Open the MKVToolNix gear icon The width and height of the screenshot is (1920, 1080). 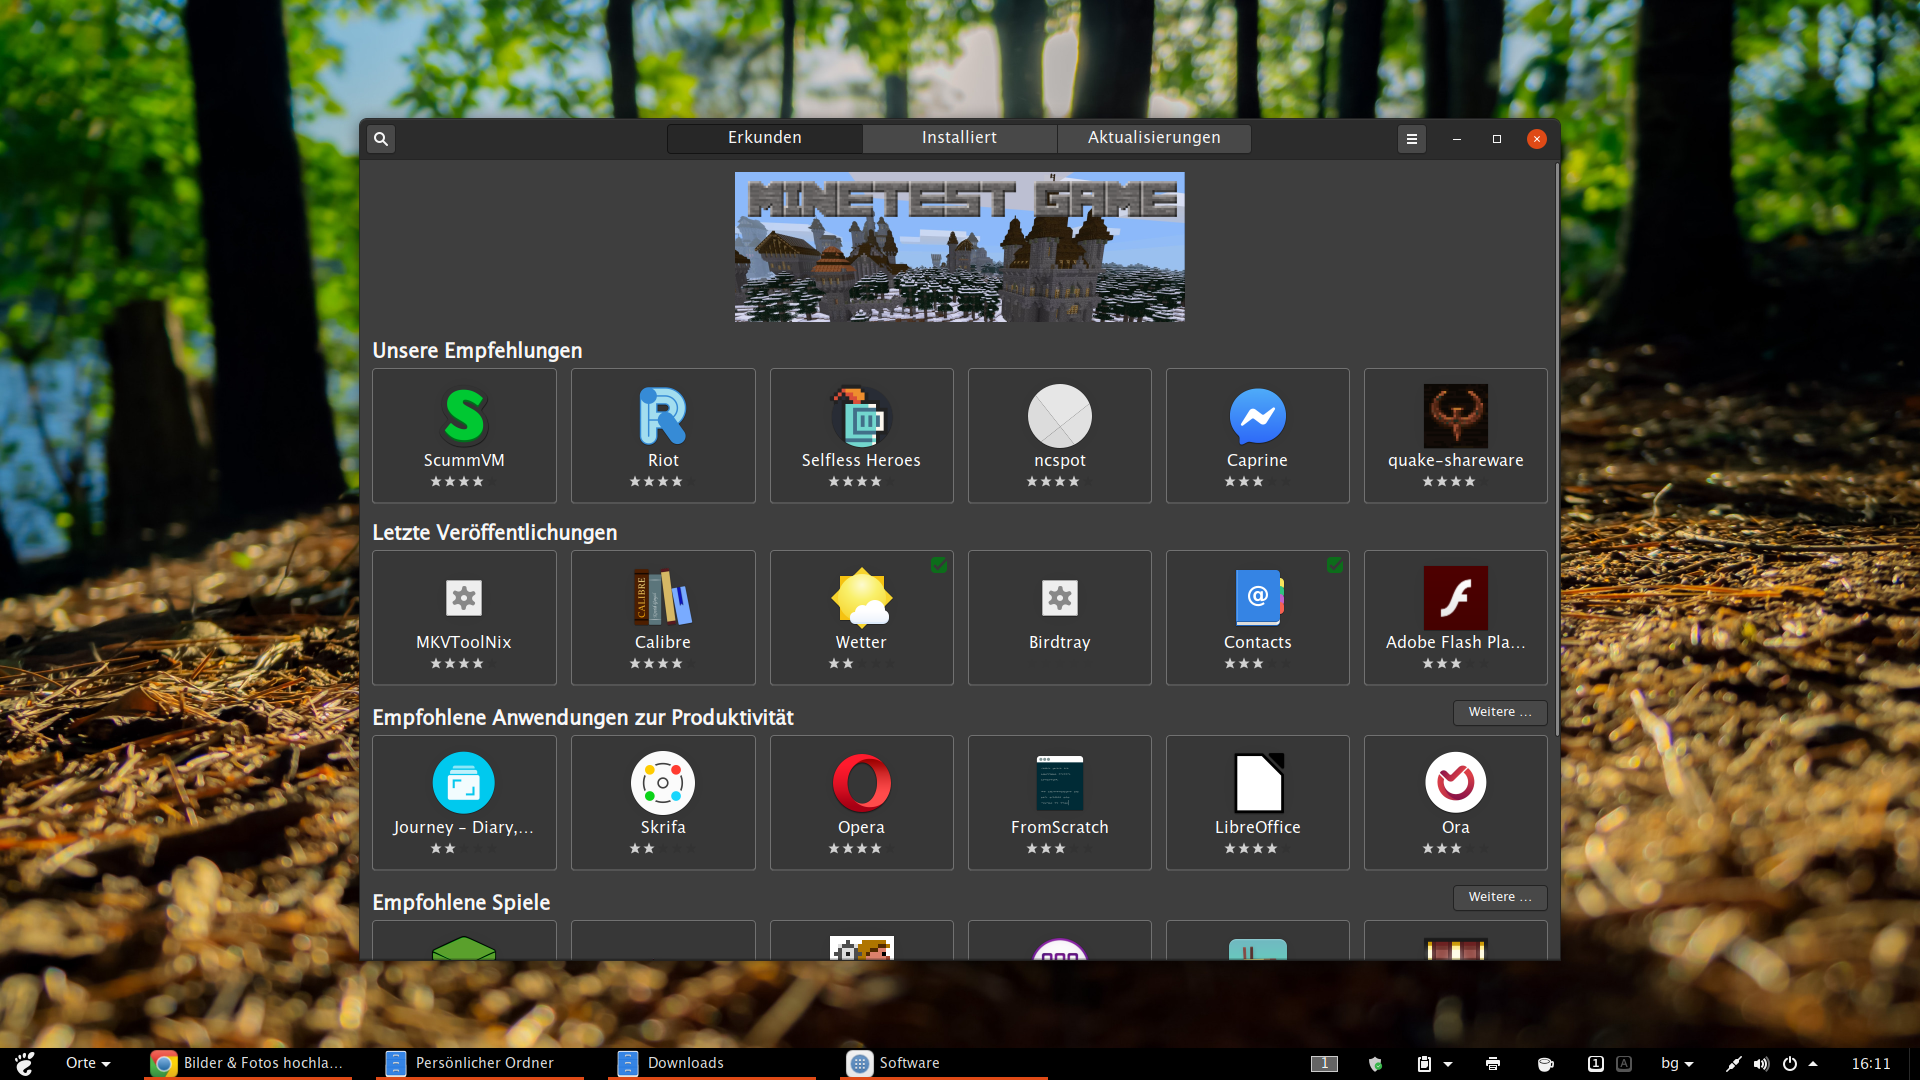point(464,598)
